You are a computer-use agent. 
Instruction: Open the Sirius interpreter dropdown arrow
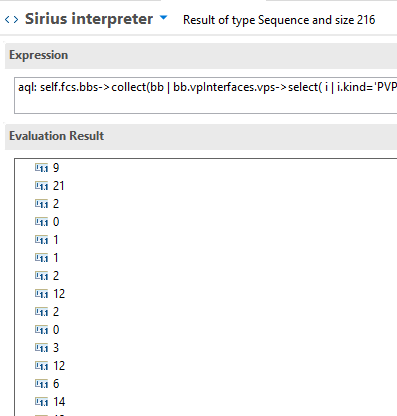pos(163,18)
